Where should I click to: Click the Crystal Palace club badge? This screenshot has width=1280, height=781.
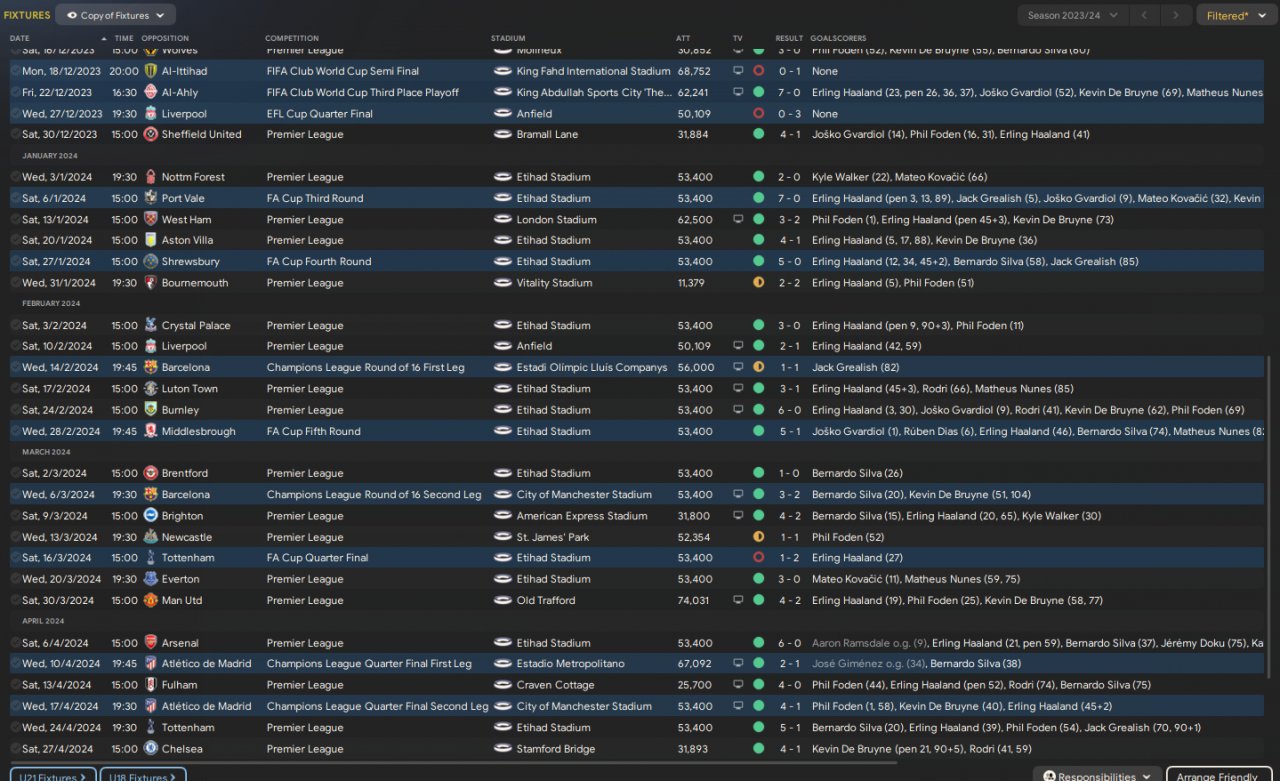pyautogui.click(x=151, y=325)
